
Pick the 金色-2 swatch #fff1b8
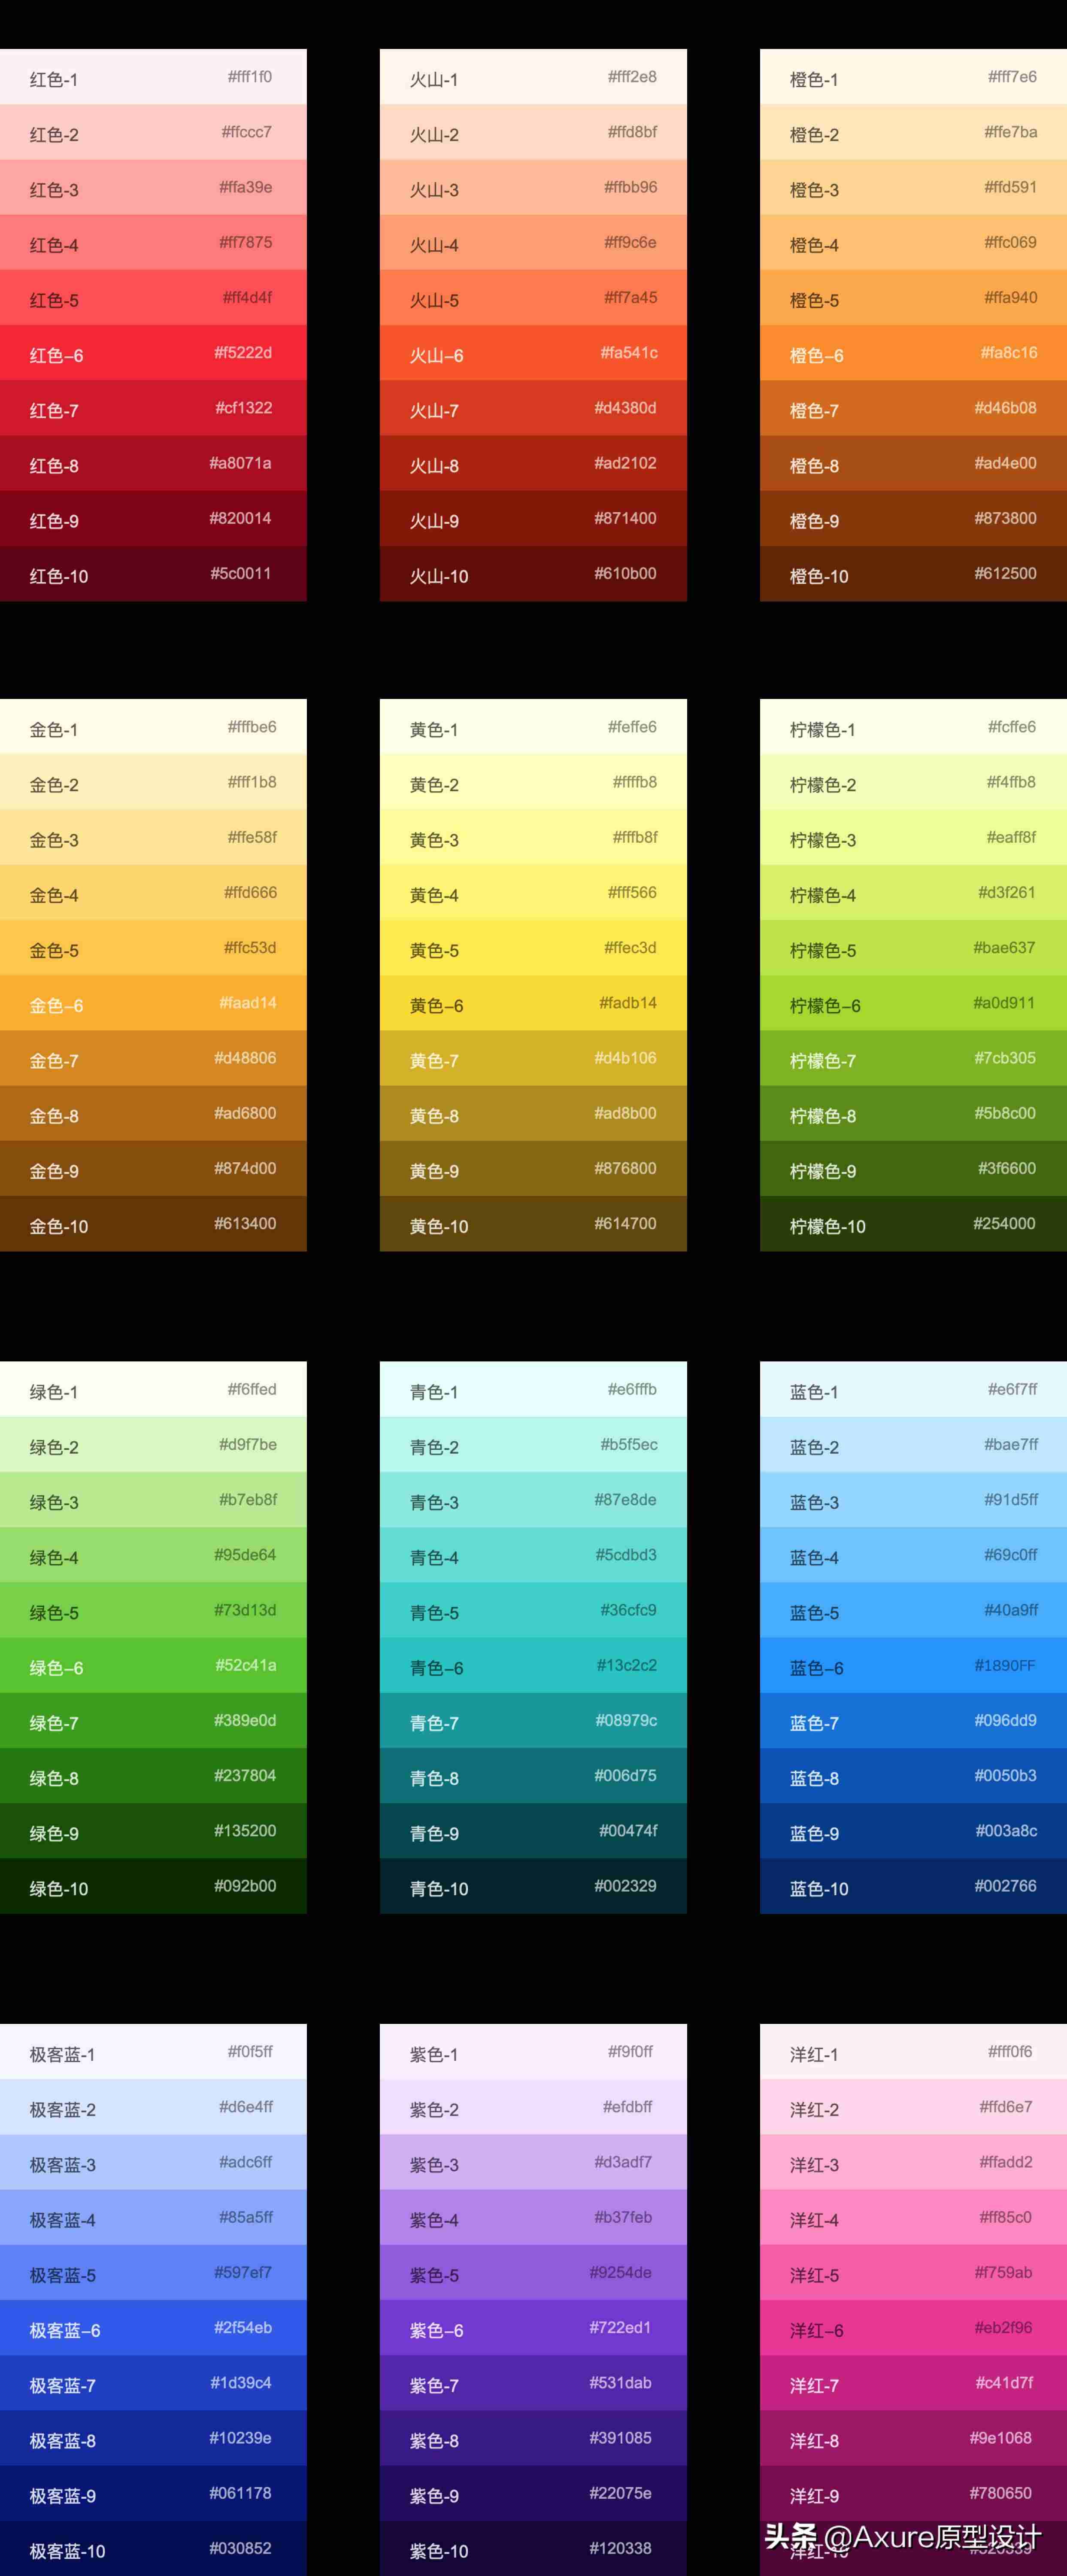pos(153,782)
